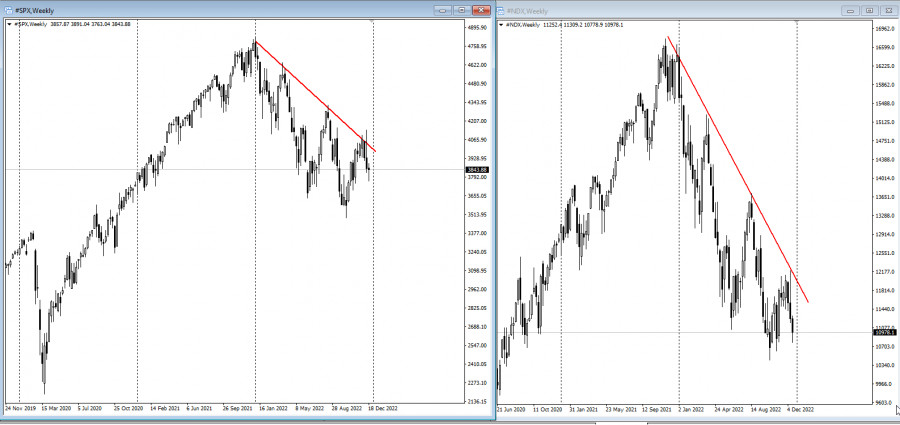Click the 4207.00 price level on the SPX axis
This screenshot has width=900, height=425.
(478, 121)
